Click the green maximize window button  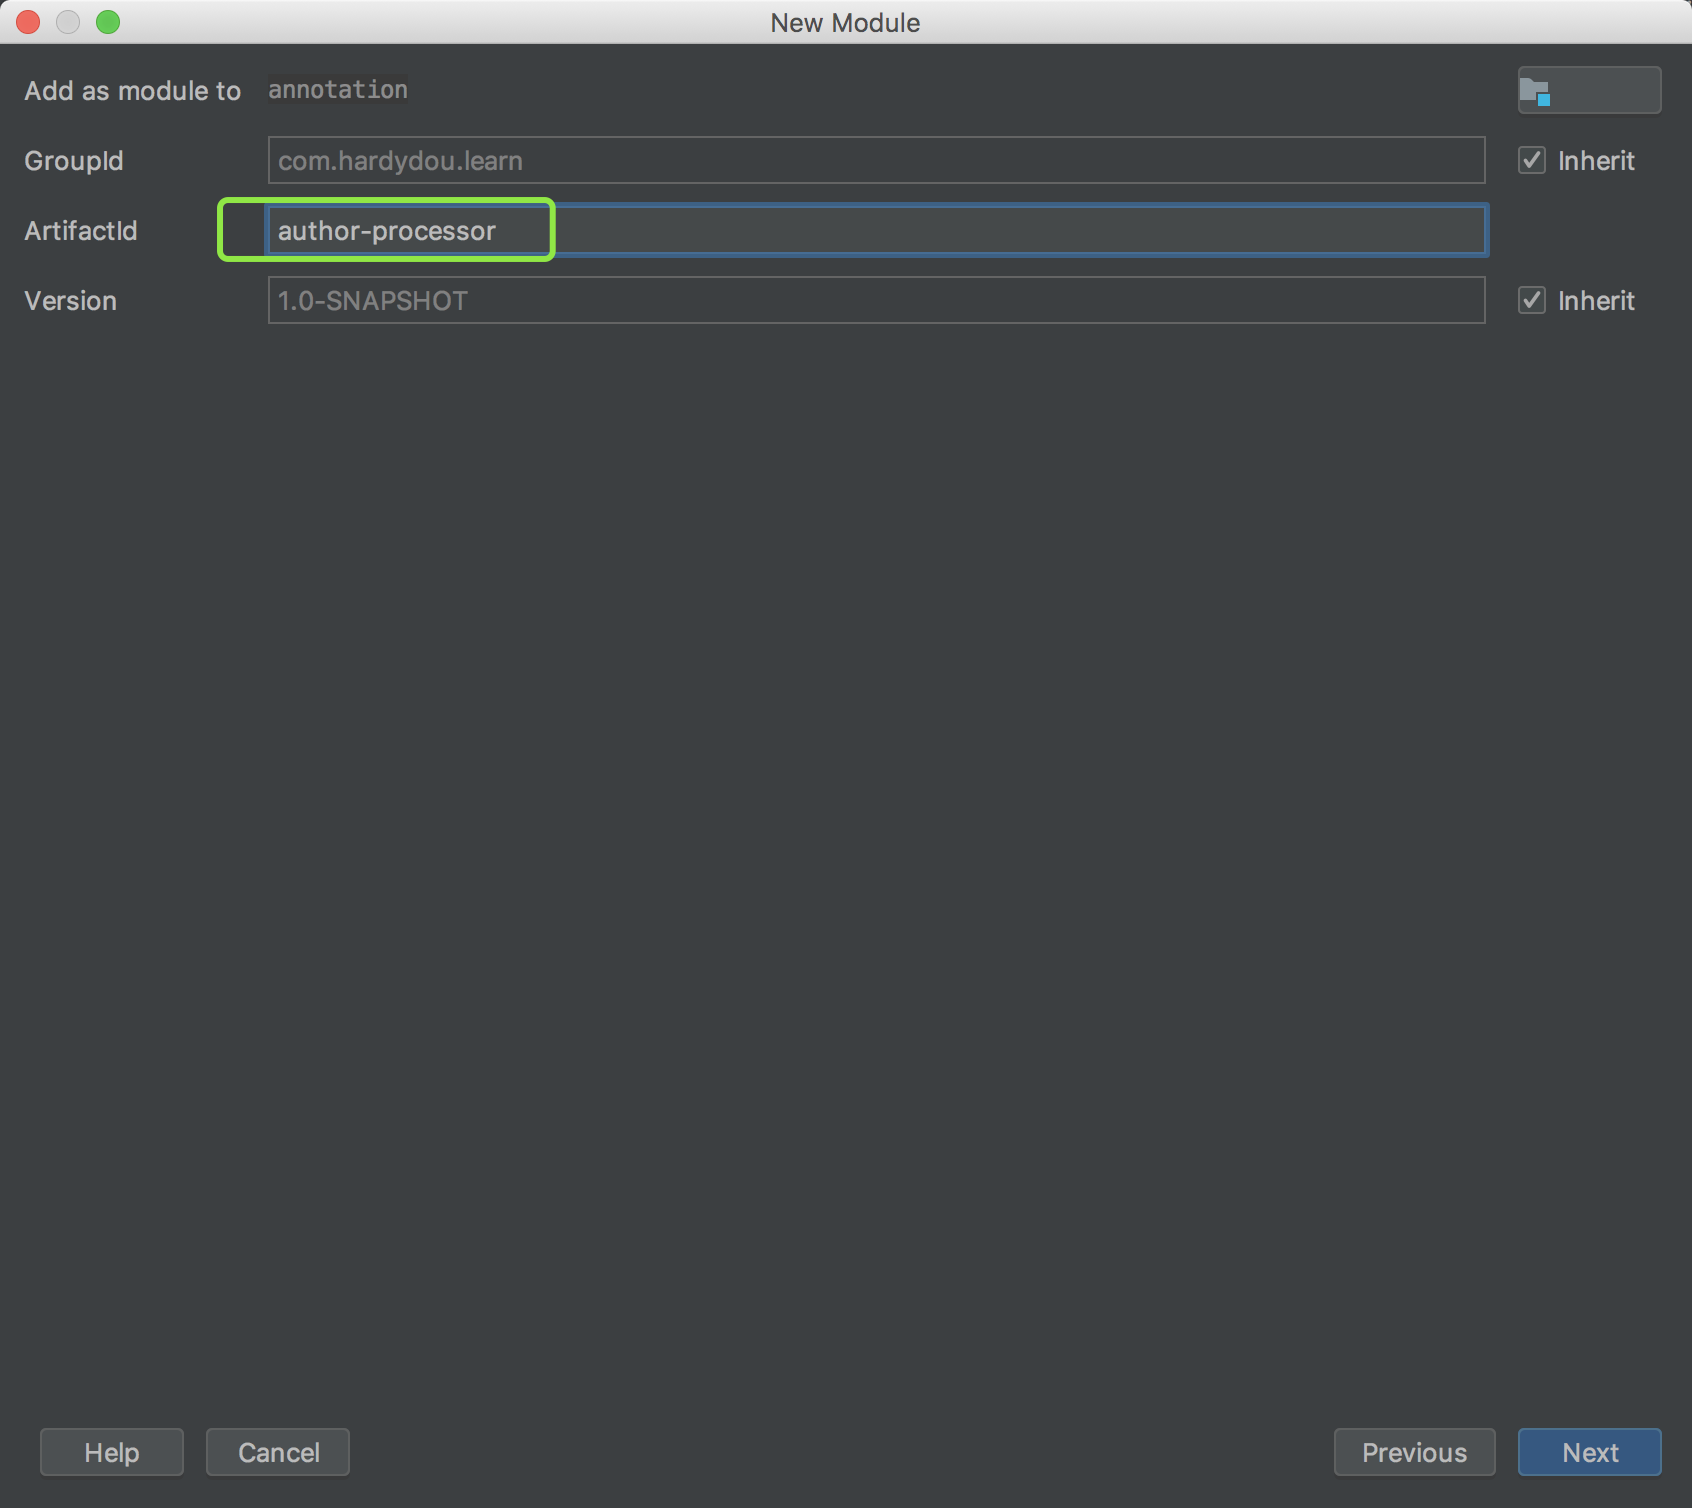click(x=108, y=22)
